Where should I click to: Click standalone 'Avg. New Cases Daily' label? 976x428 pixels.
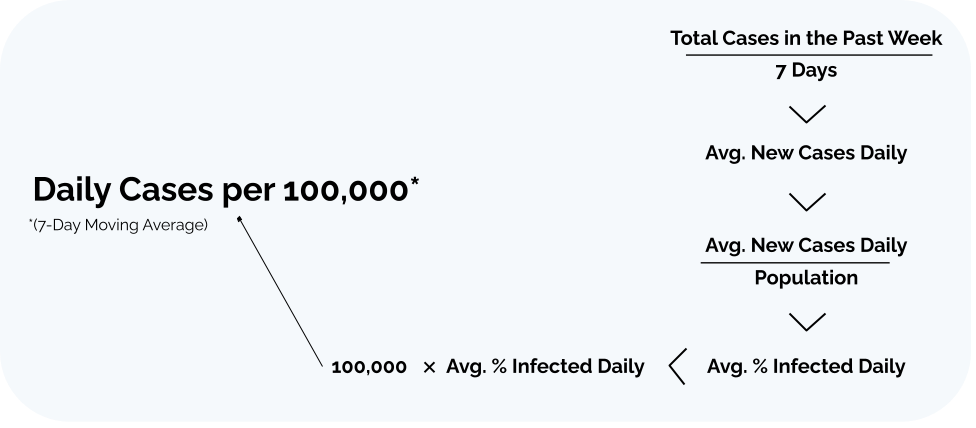(806, 153)
